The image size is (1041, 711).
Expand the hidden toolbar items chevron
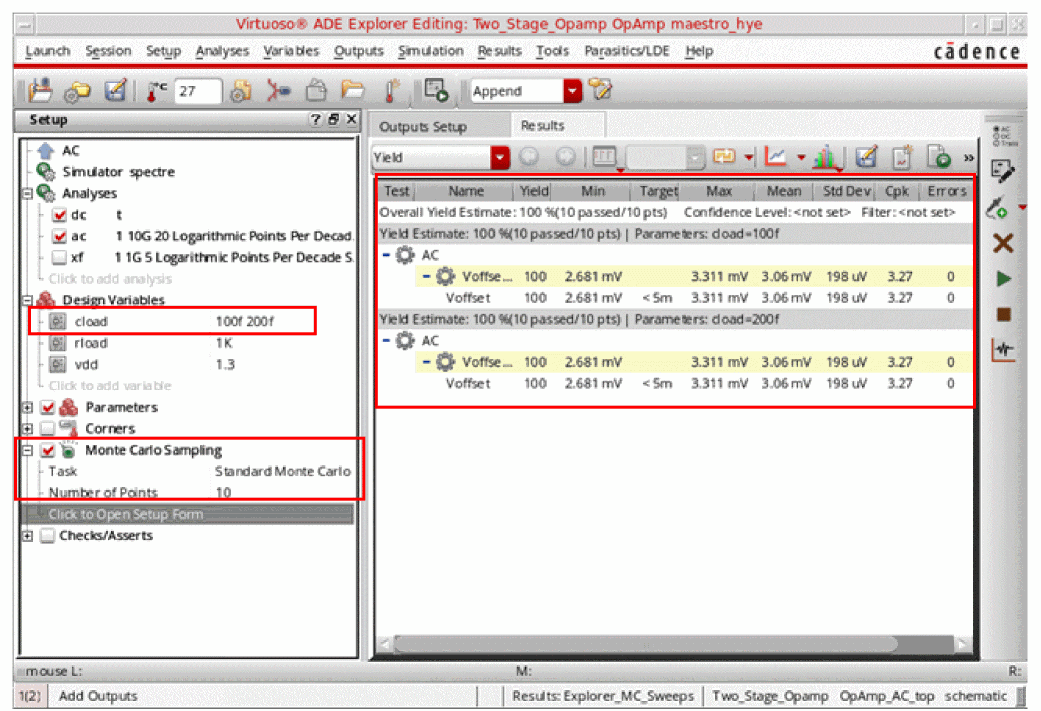click(x=969, y=158)
